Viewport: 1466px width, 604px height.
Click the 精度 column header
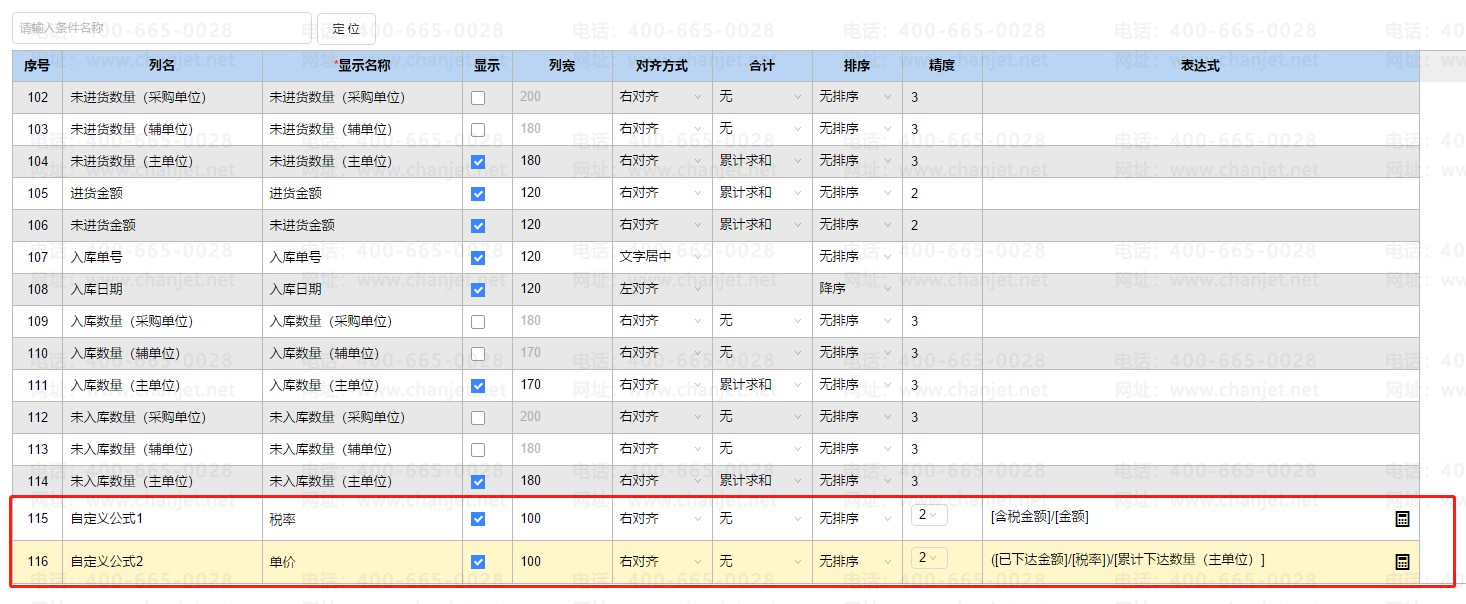(942, 66)
